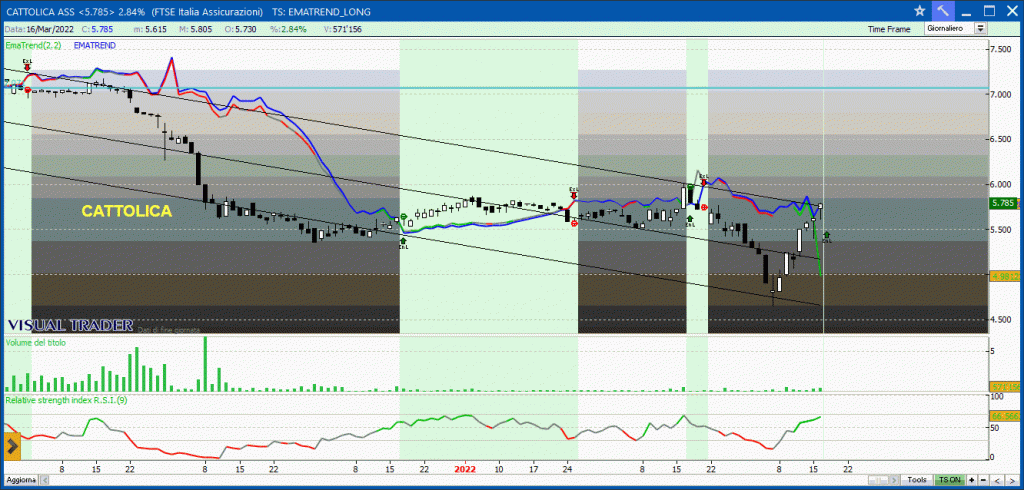This screenshot has width=1024, height=490.
Task: Click the orange chevron expander at left edge
Action: (x=12, y=447)
